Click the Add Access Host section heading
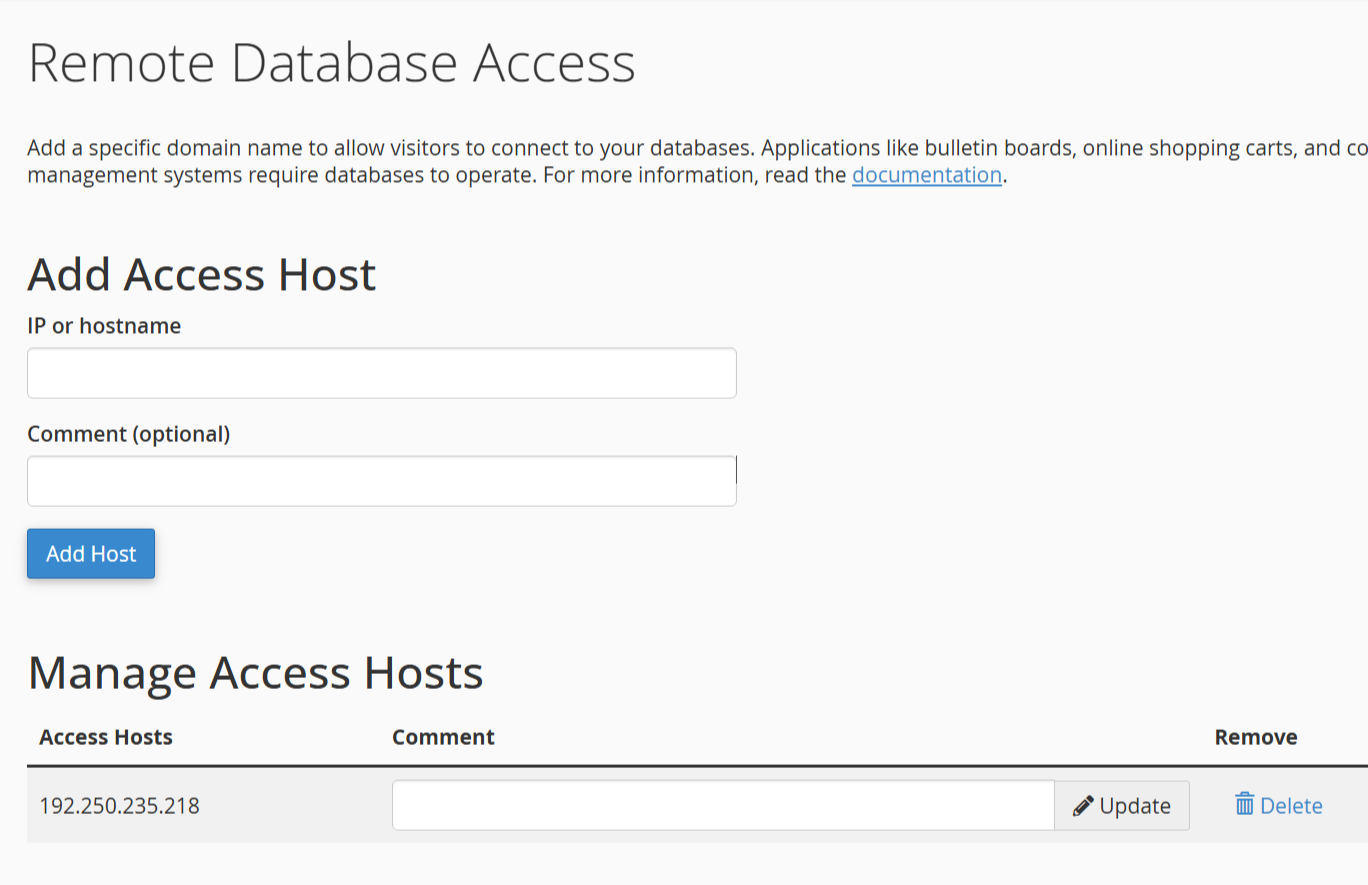Viewport: 1368px width, 885px height. click(x=201, y=274)
